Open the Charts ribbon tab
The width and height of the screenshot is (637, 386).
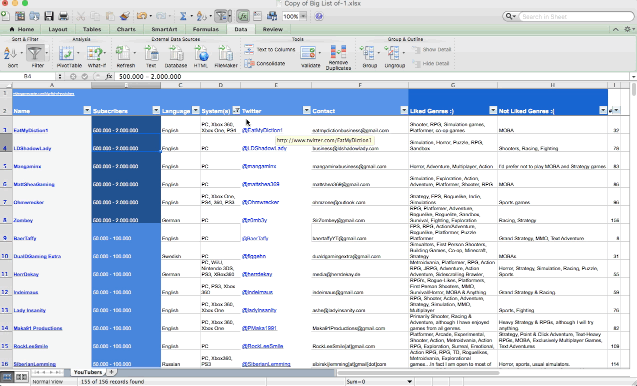[x=126, y=29]
